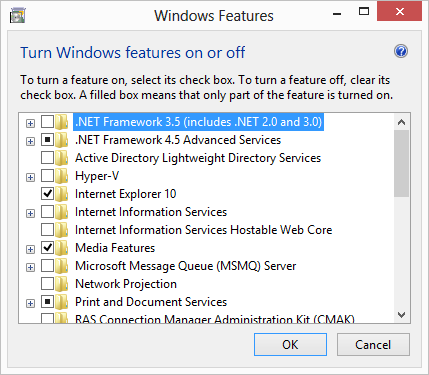
Task: Expand the Media Features node
Action: tap(30, 249)
